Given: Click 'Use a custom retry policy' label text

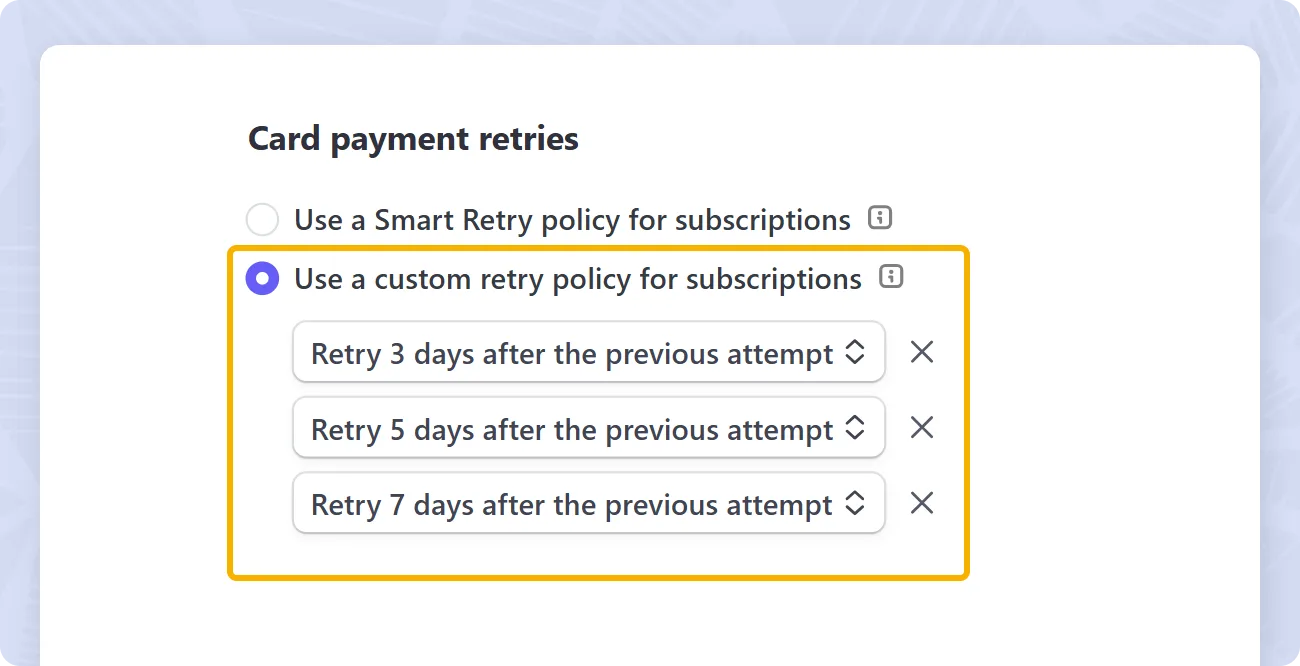Looking at the screenshot, I should click(578, 279).
